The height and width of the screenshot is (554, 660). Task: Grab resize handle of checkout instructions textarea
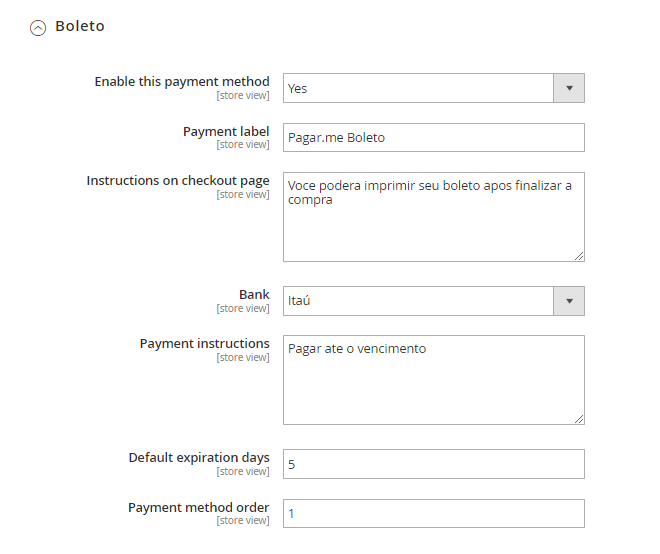(x=579, y=256)
